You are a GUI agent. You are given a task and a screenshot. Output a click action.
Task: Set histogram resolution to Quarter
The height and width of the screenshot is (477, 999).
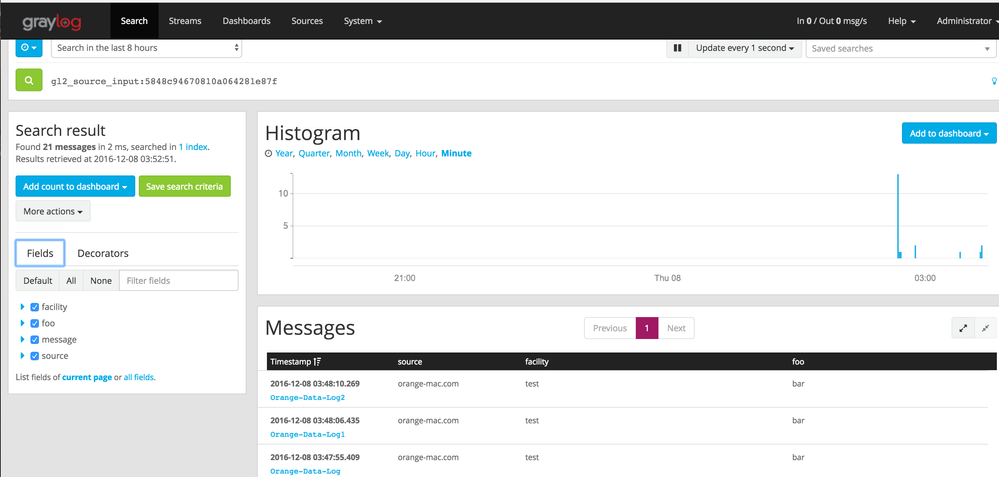314,153
